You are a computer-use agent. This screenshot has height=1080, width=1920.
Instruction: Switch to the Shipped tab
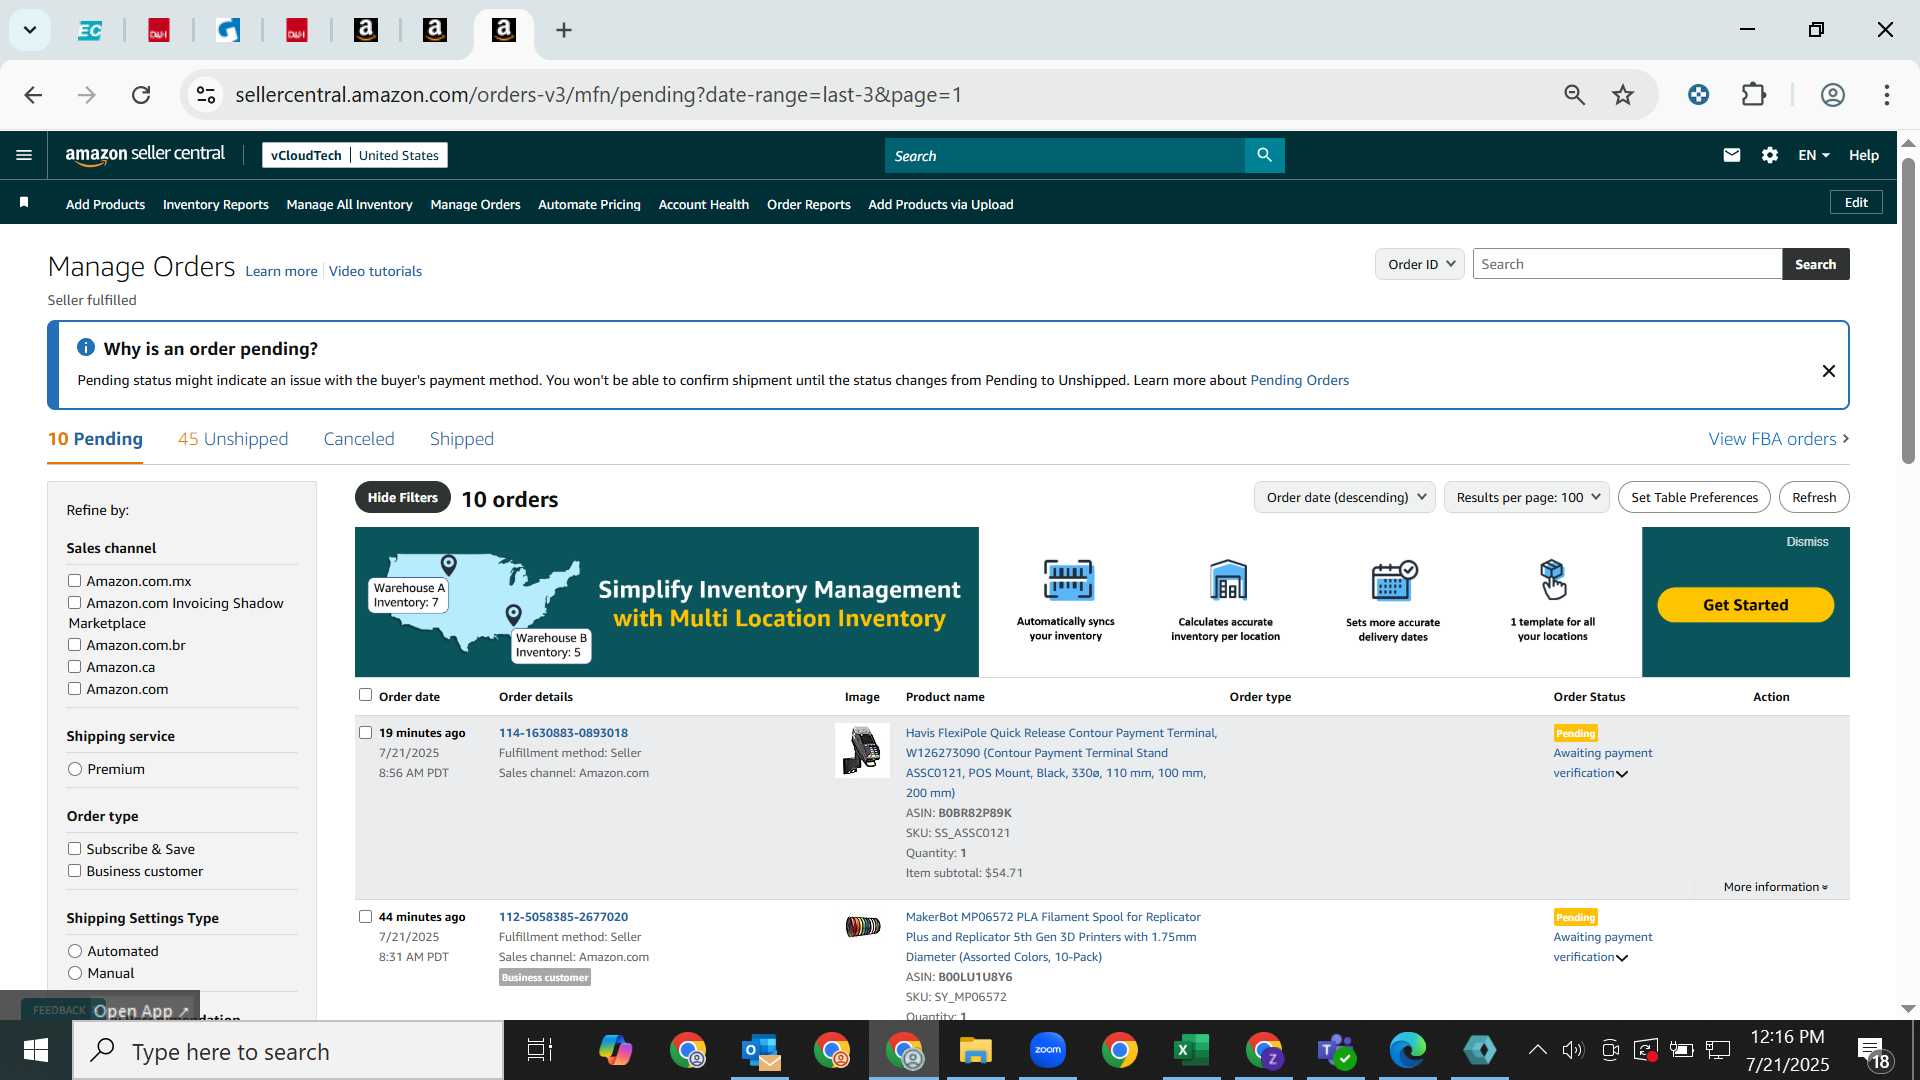click(x=462, y=439)
